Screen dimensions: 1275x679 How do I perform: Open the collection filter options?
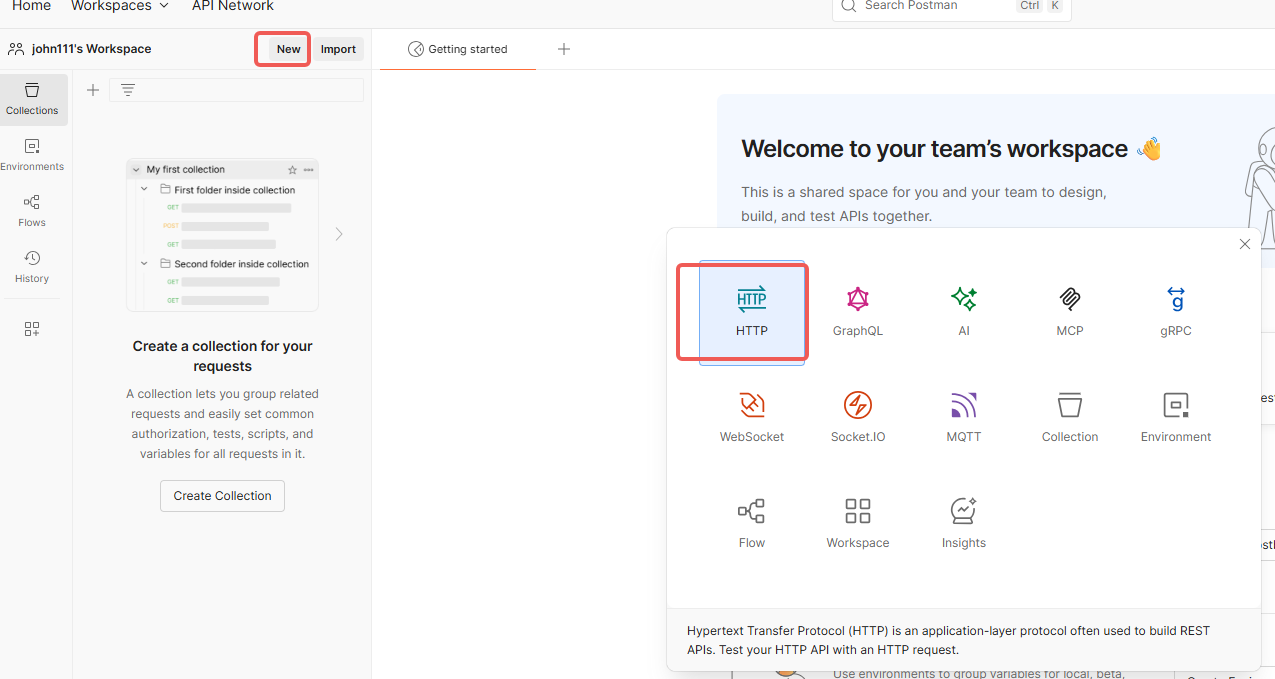pyautogui.click(x=128, y=89)
